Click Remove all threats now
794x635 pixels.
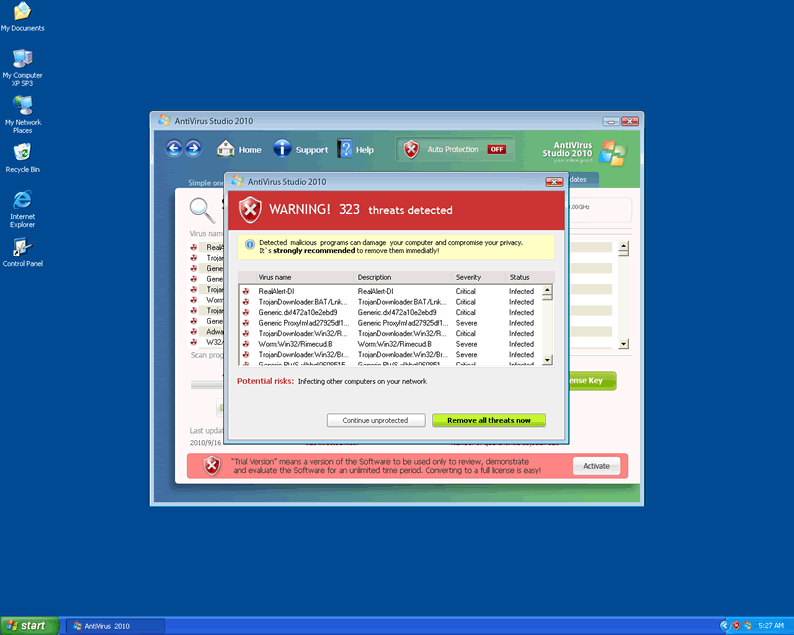tap(489, 420)
